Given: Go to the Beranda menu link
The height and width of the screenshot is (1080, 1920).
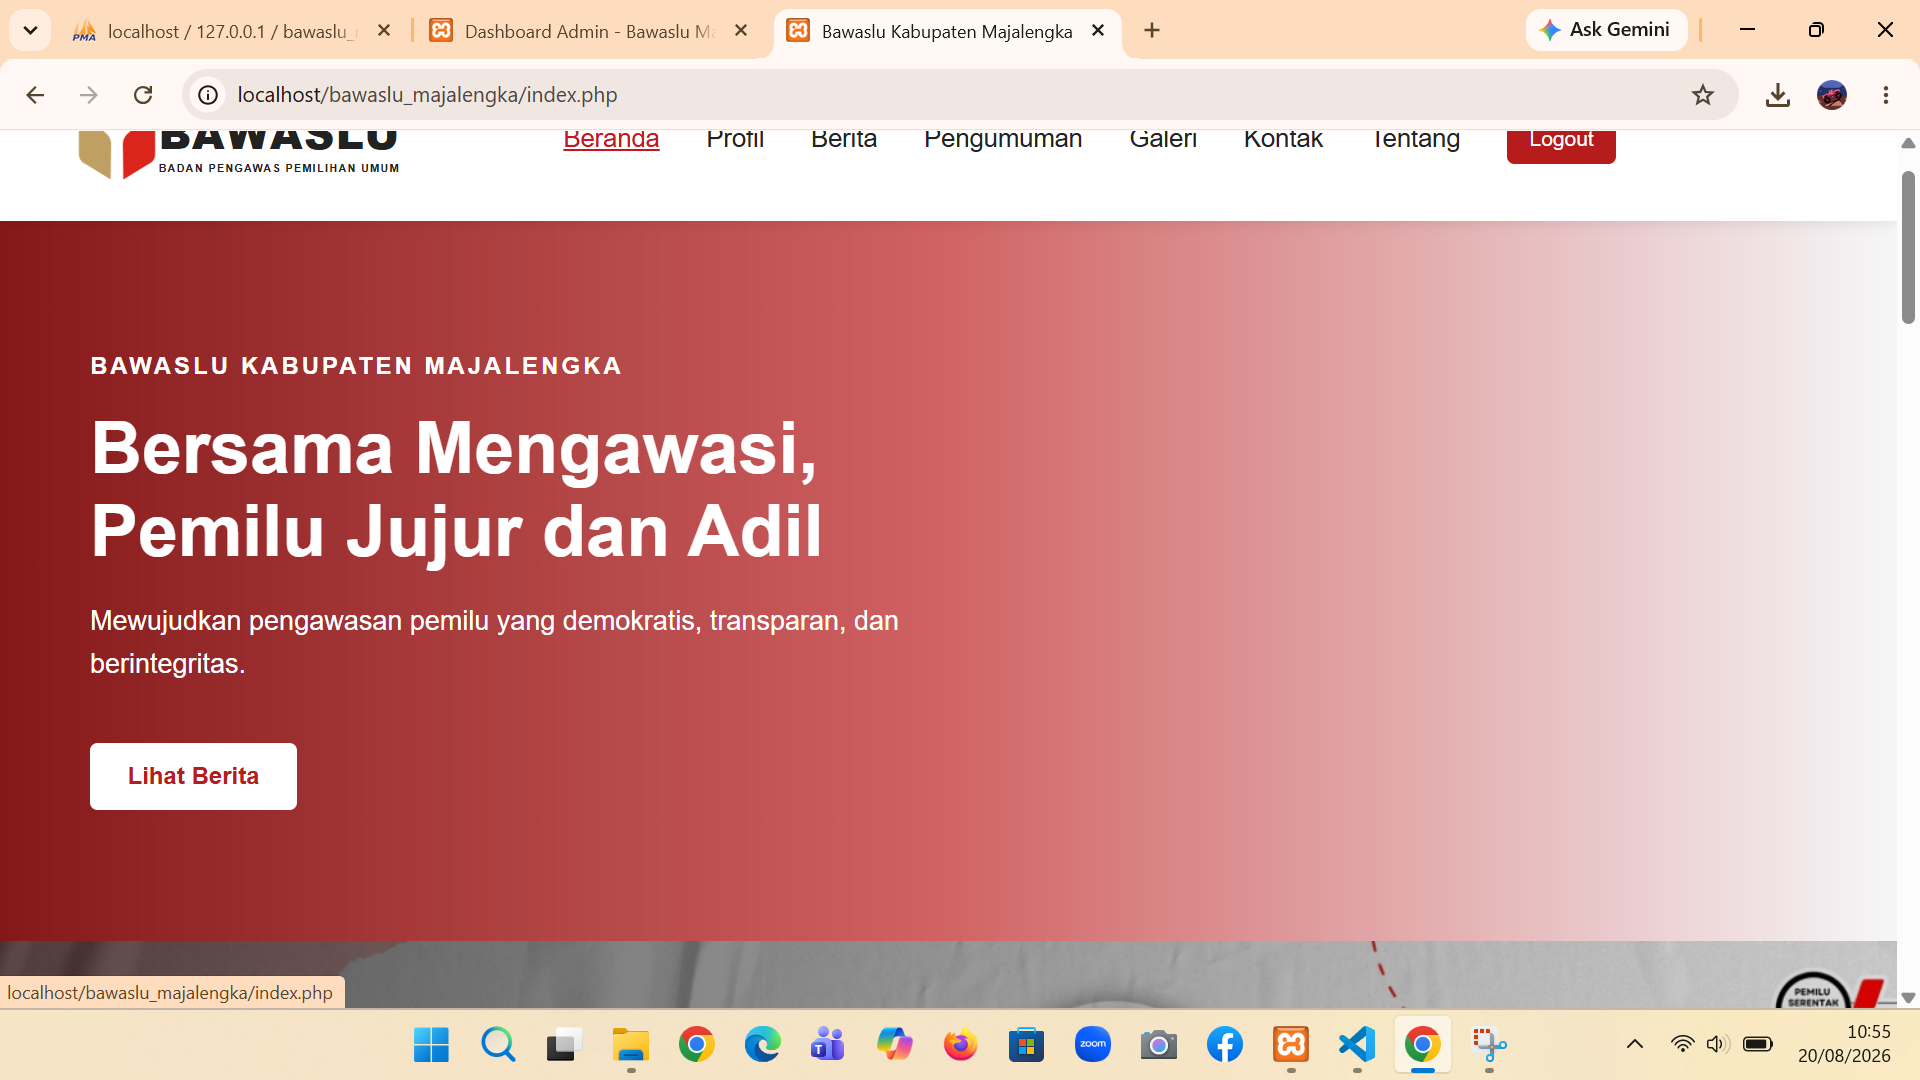Looking at the screenshot, I should click(x=611, y=139).
